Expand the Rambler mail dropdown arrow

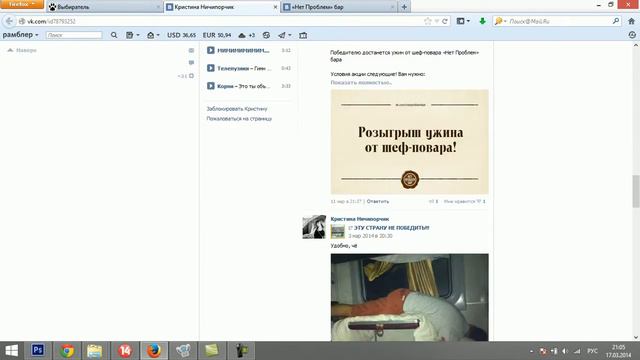[158, 35]
